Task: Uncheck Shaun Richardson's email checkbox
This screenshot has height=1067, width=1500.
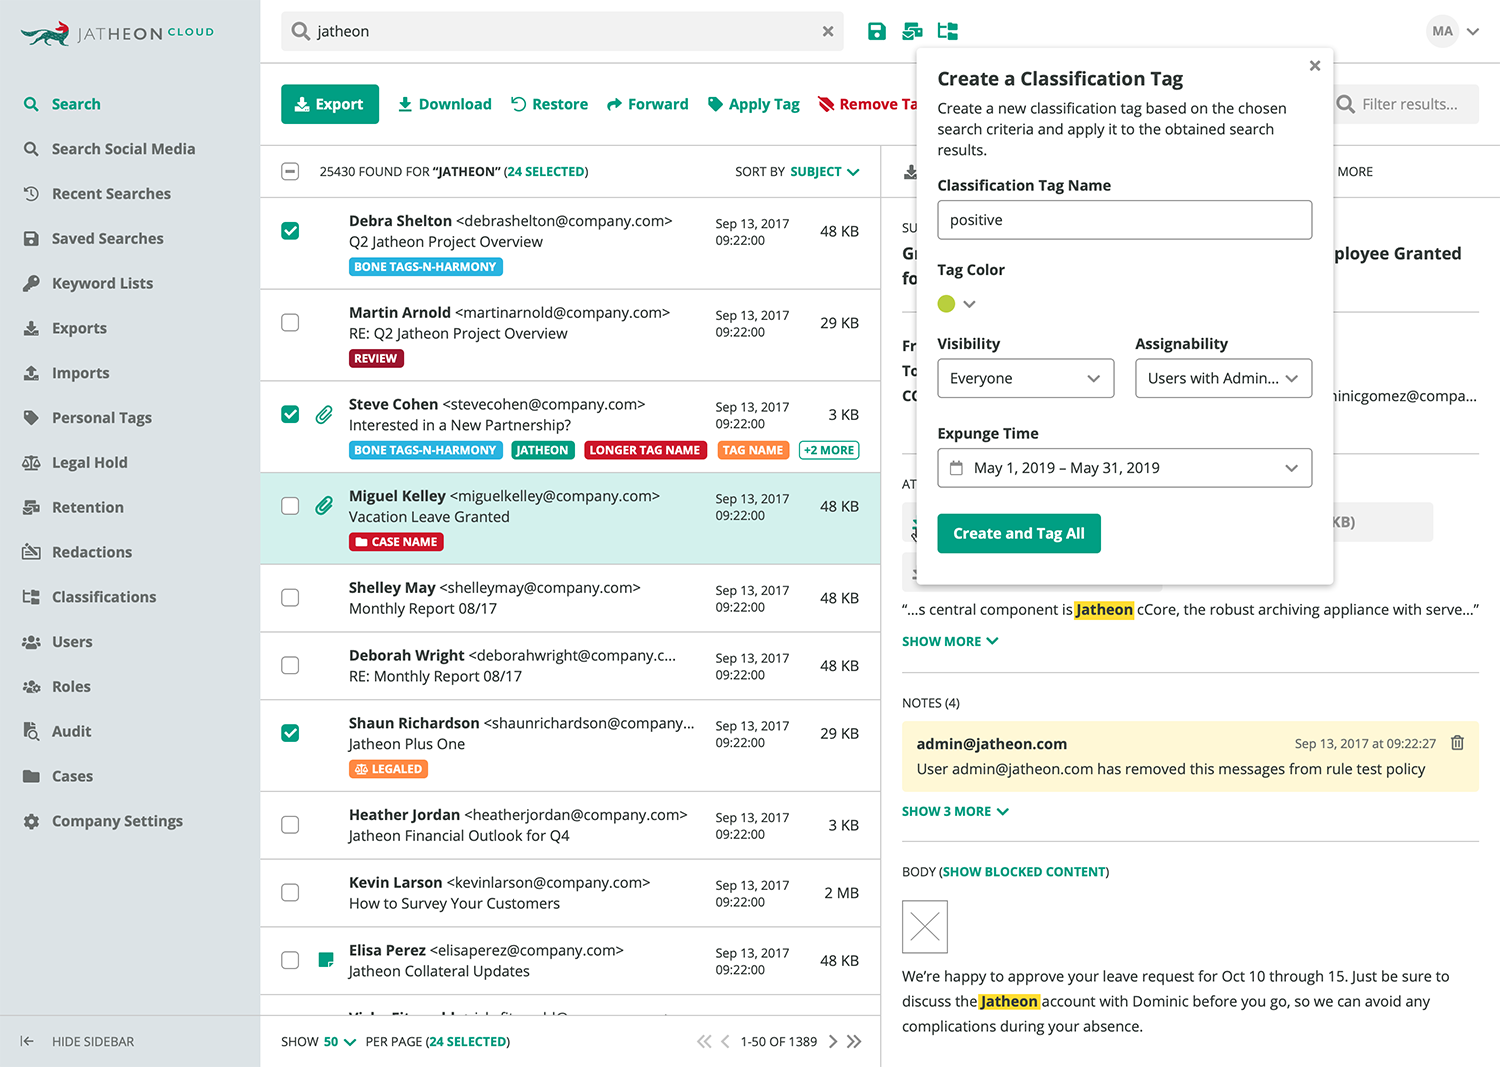Action: pyautogui.click(x=290, y=733)
